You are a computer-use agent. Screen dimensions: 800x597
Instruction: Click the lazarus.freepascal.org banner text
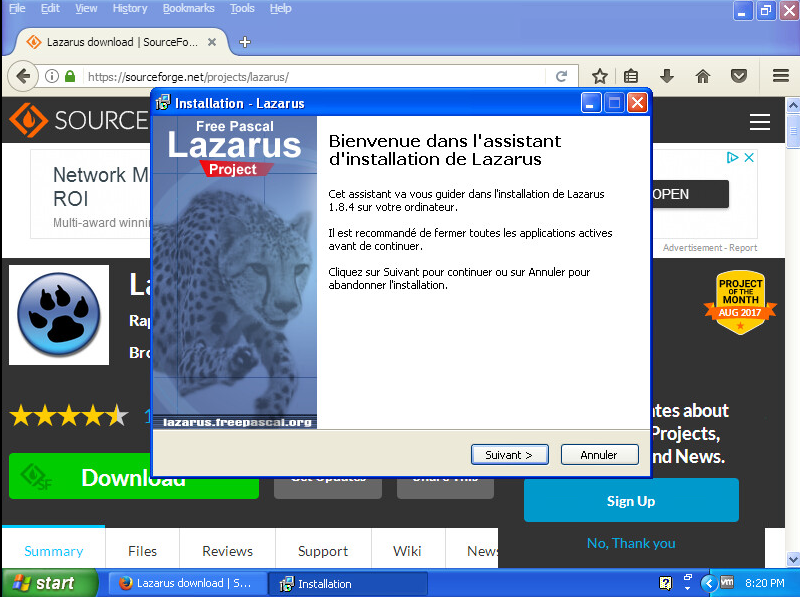pos(237,422)
